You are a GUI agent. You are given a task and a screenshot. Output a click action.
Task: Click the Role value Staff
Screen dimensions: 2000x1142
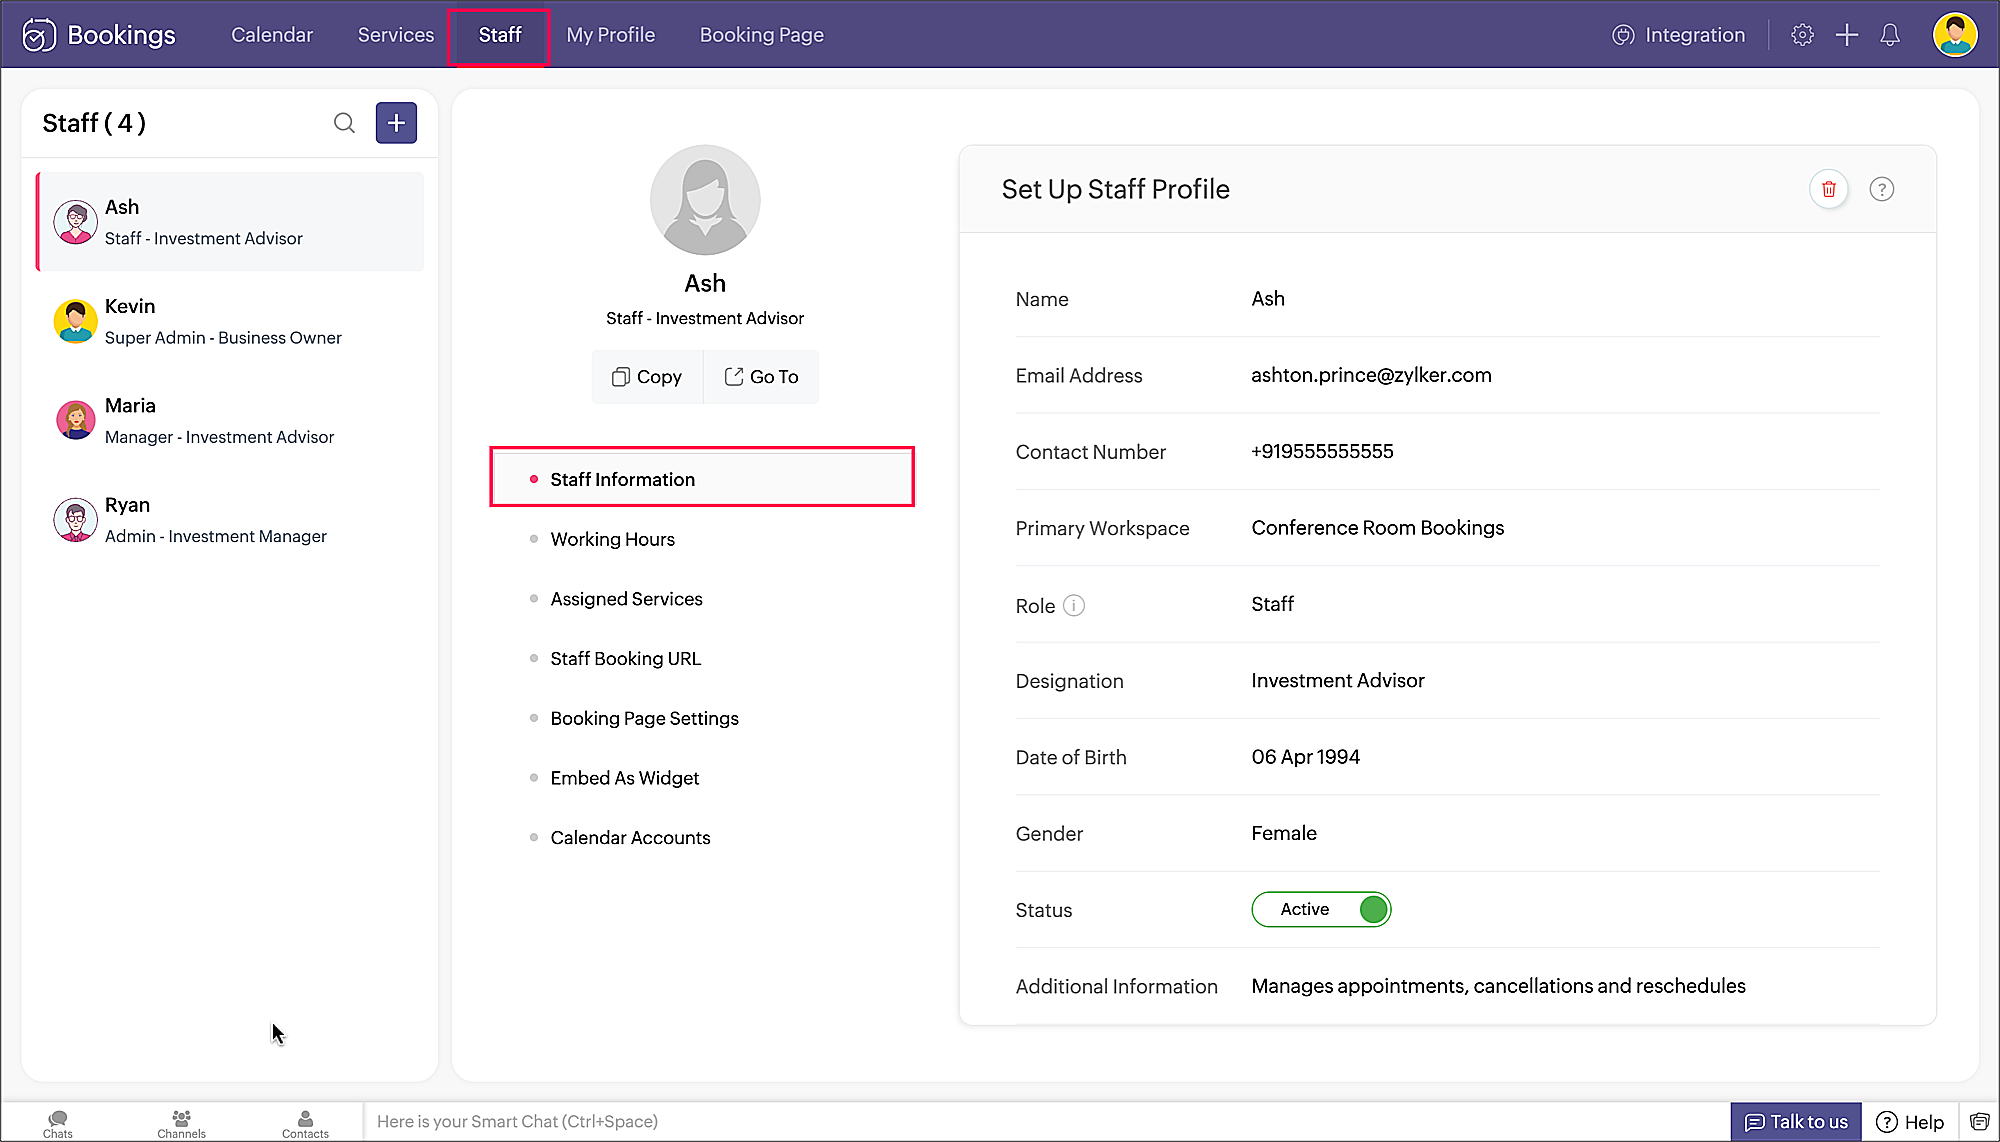(x=1272, y=604)
